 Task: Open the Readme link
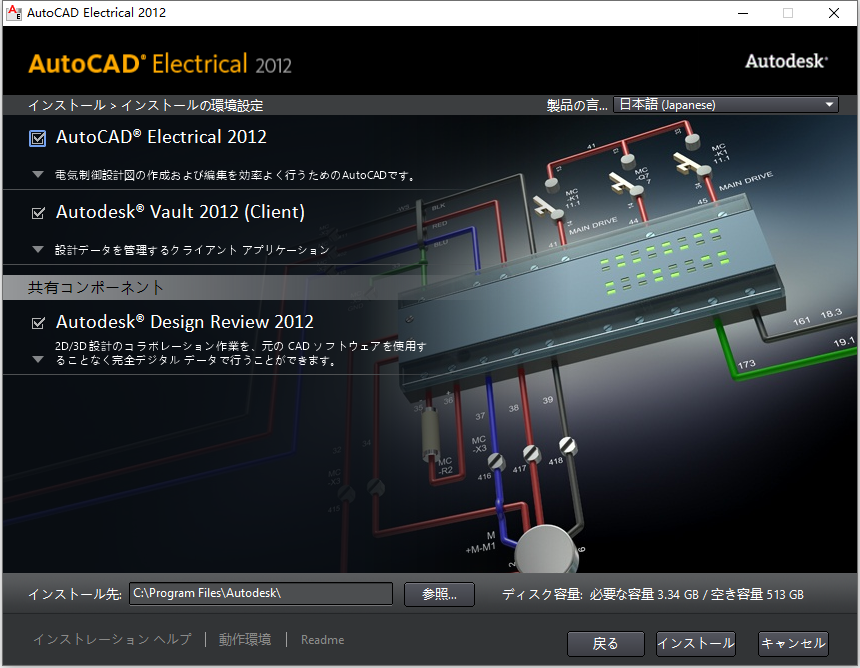pos(322,639)
